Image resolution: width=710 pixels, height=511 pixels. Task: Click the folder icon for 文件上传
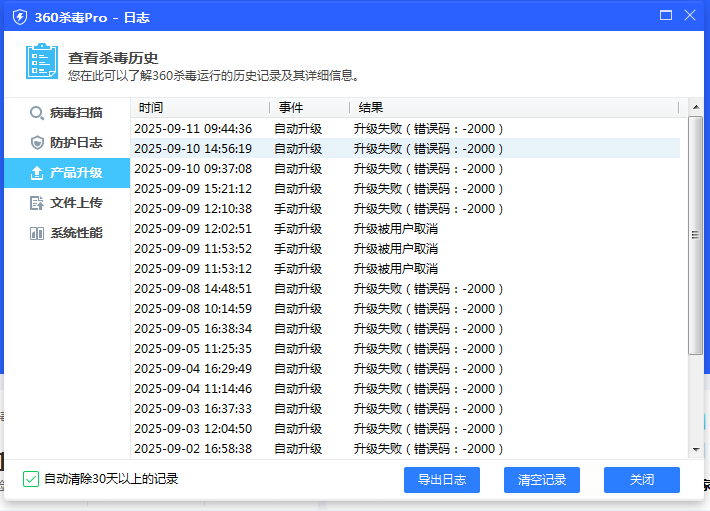coord(37,203)
